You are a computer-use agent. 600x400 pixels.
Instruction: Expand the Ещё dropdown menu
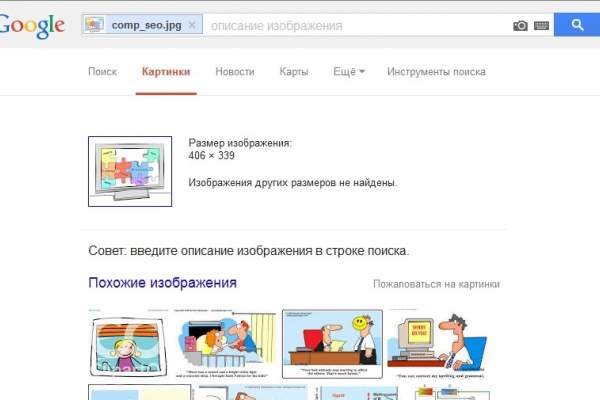pos(349,72)
